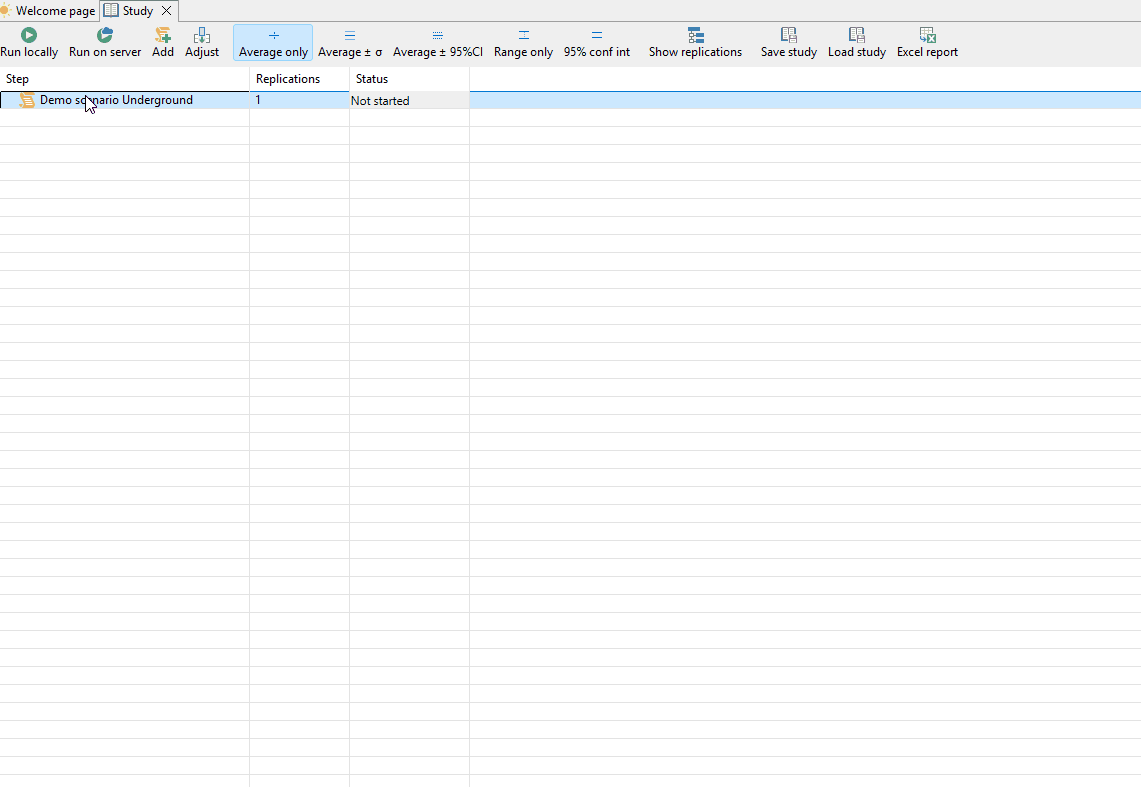Click the Not started status cell

[410, 100]
